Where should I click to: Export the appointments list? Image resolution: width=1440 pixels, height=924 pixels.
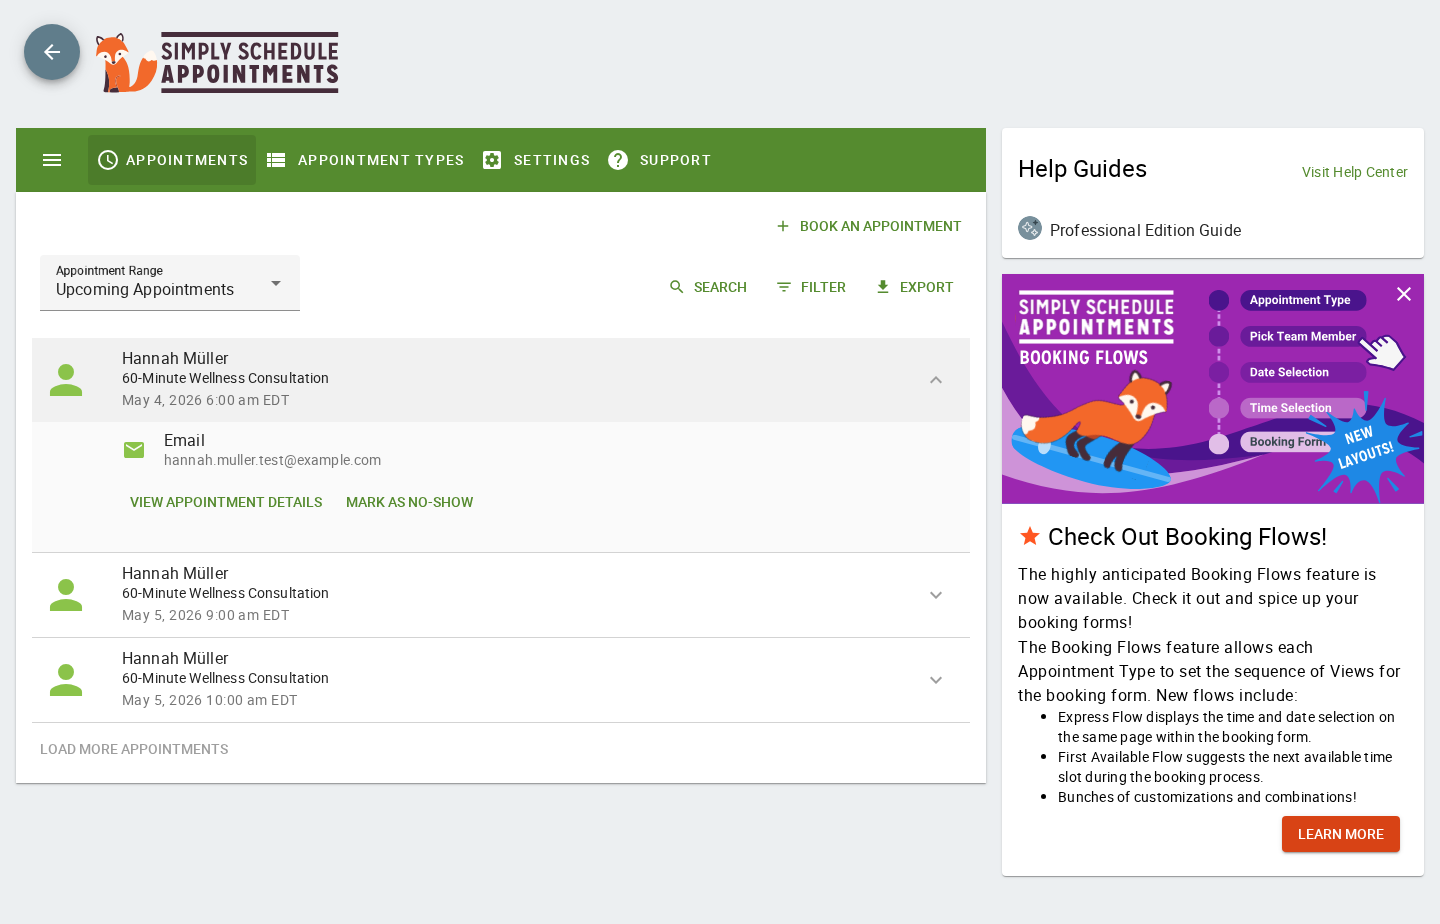pyautogui.click(x=914, y=287)
